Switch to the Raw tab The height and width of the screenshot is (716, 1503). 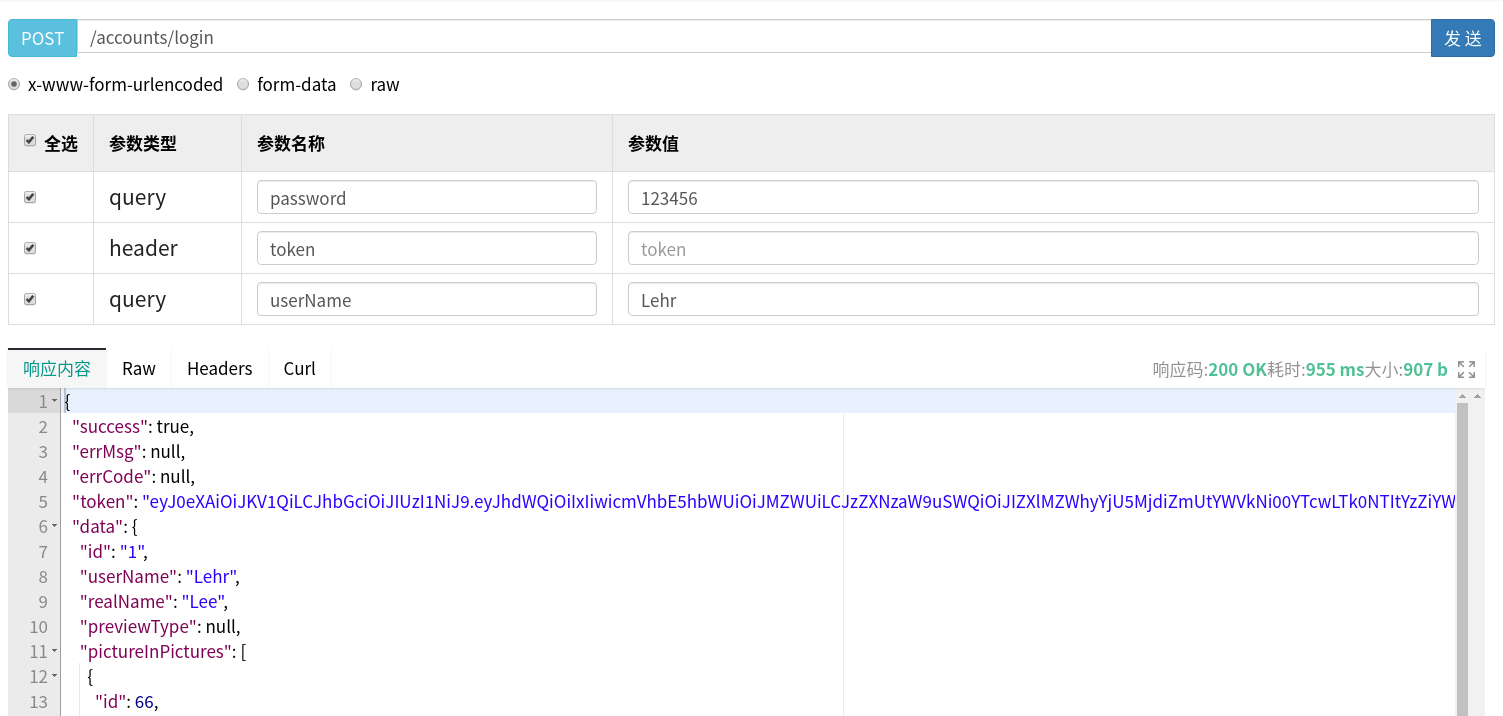point(139,368)
